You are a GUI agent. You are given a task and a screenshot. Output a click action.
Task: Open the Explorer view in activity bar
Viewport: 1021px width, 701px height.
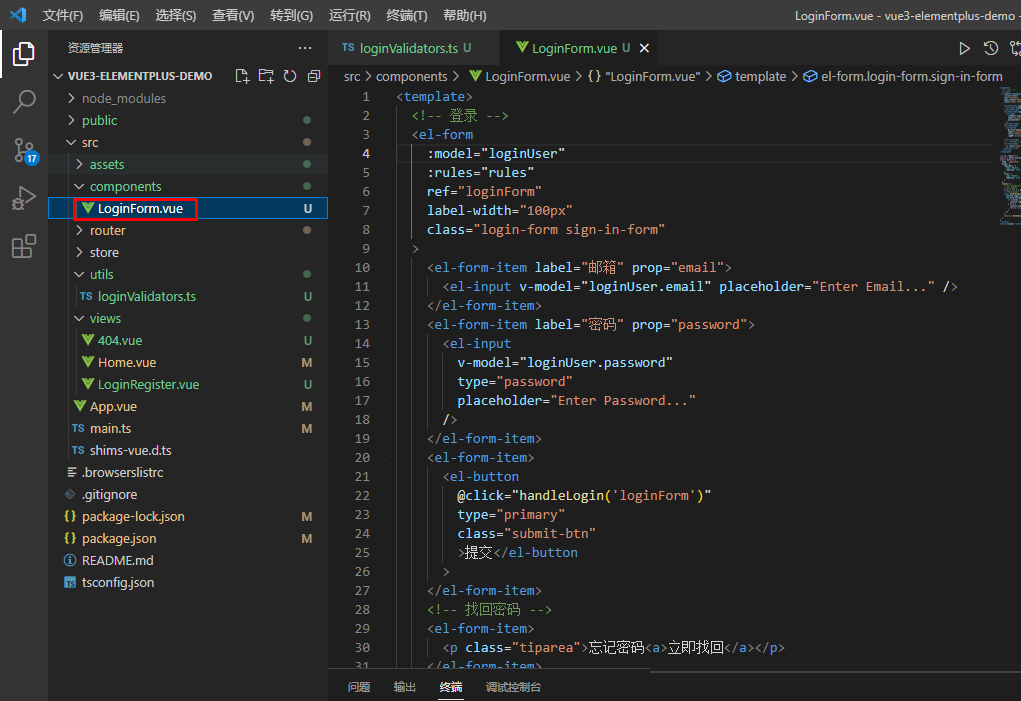[23, 54]
